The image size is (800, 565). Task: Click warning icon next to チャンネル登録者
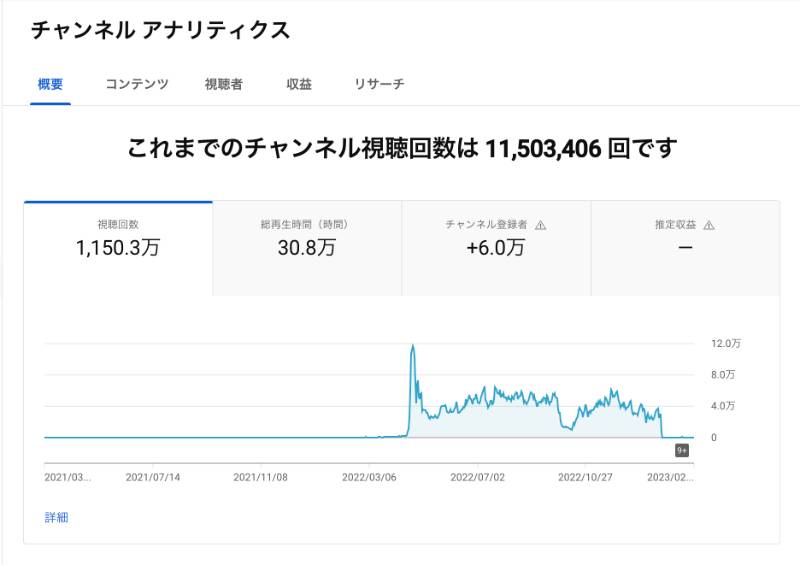point(540,225)
